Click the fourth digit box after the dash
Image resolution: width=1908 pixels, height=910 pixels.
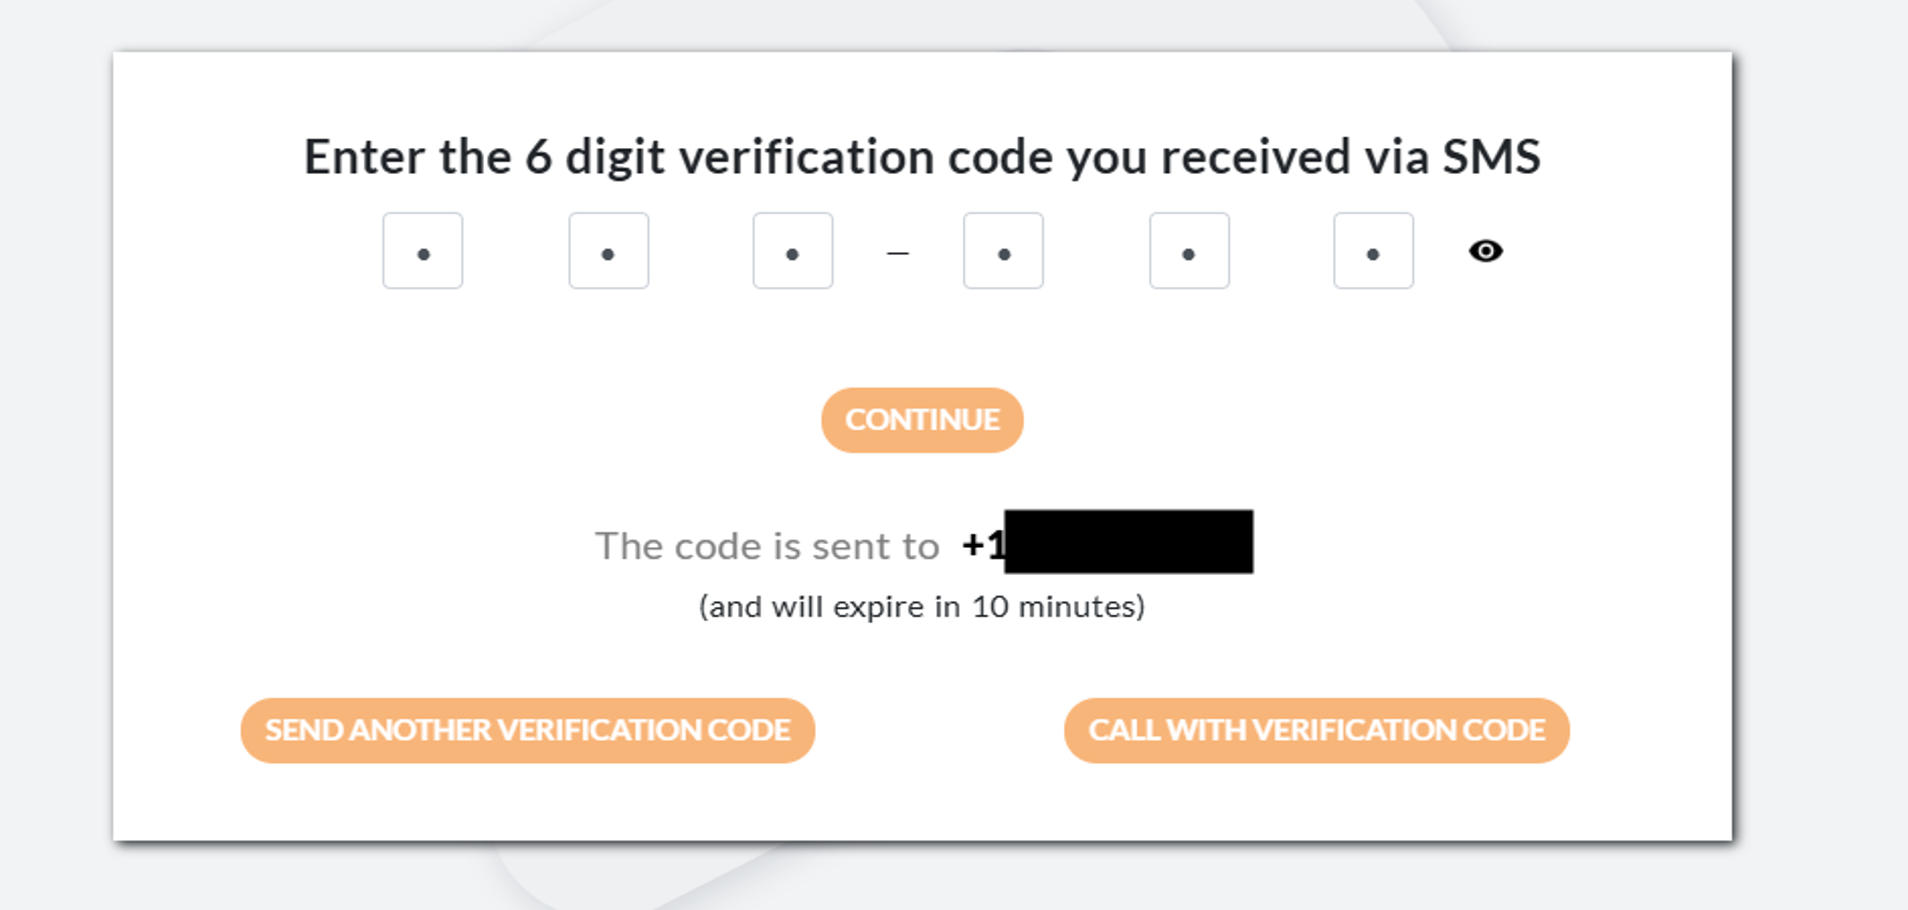[x=1003, y=251]
